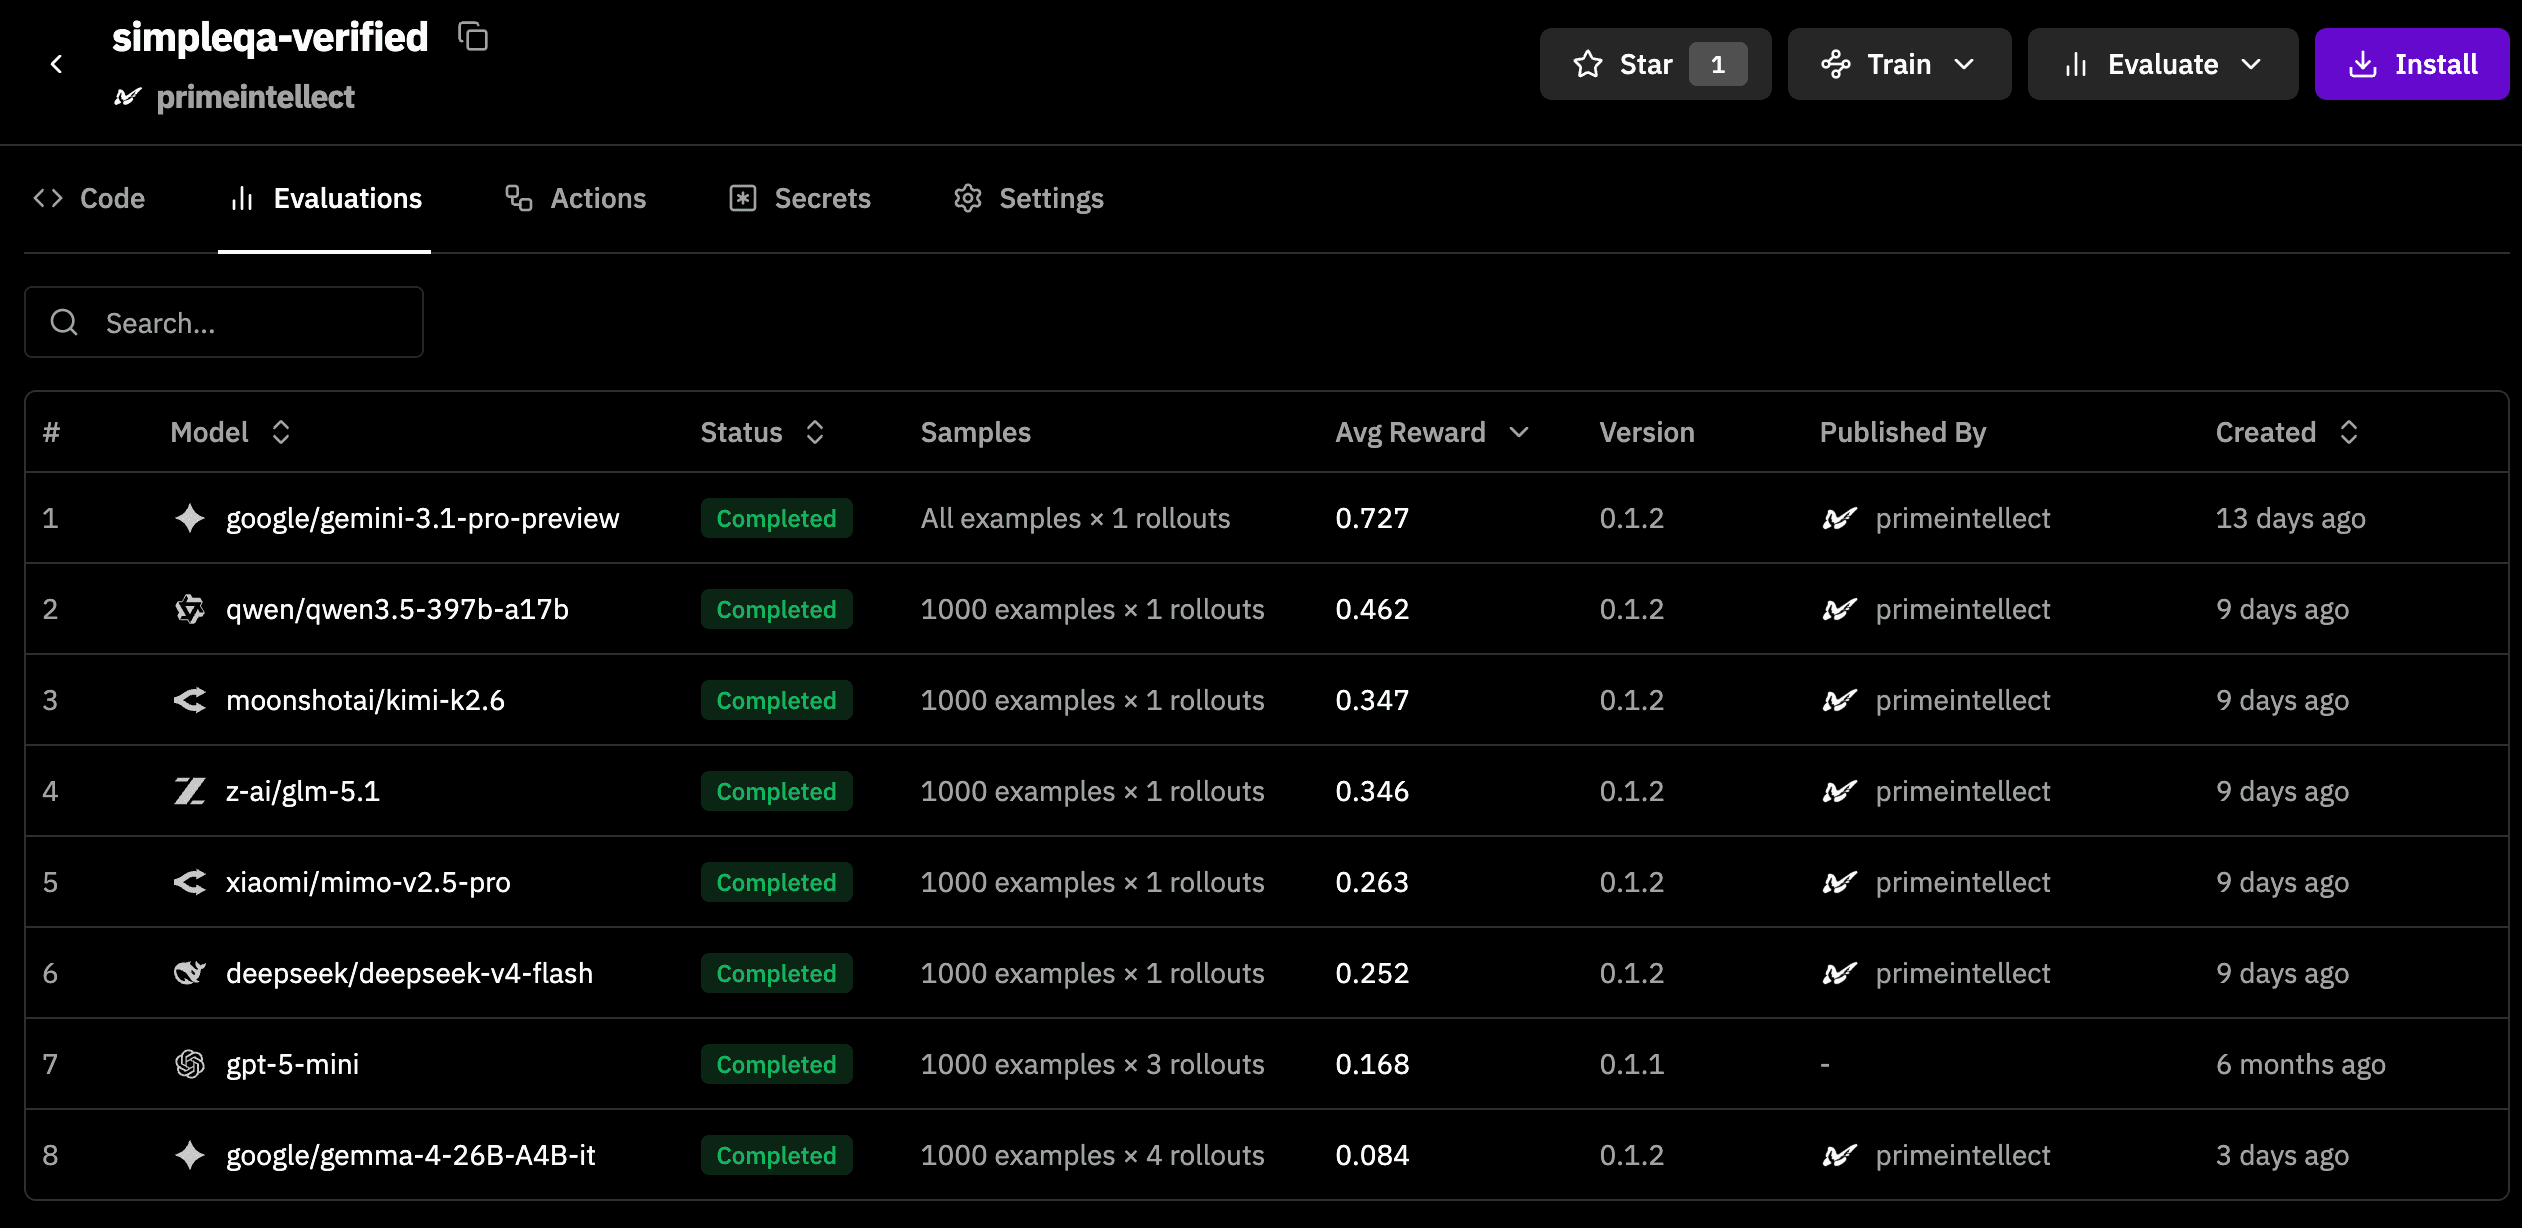The width and height of the screenshot is (2522, 1228).
Task: Sort the table by Created column
Action: [2287, 432]
